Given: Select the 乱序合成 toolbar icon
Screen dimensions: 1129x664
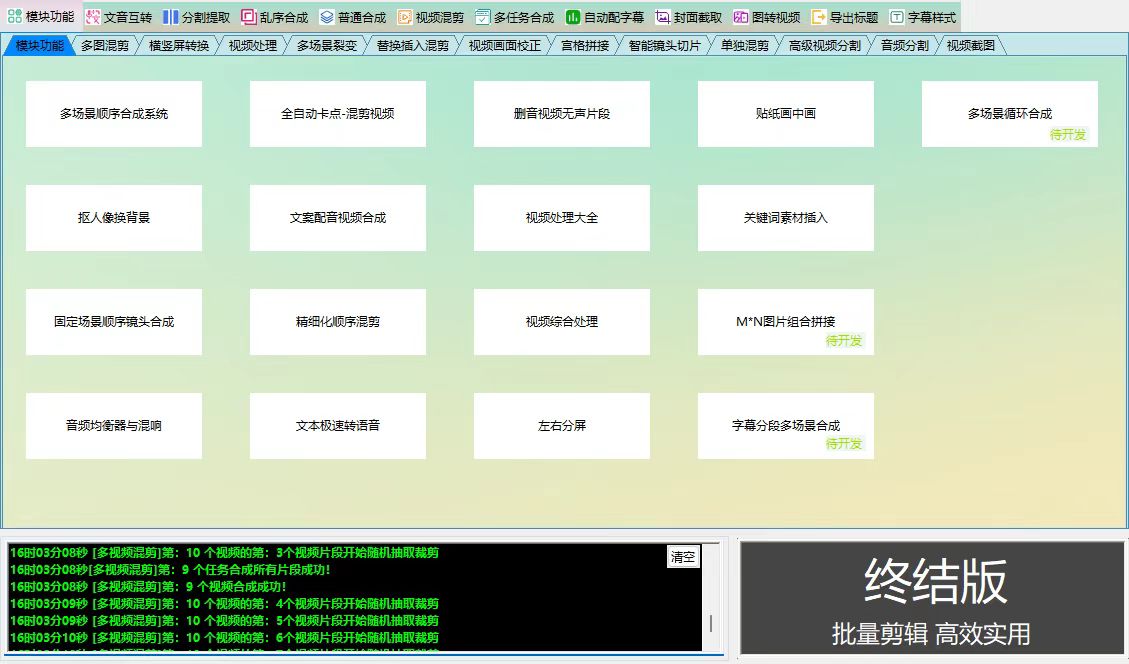Looking at the screenshot, I should [x=249, y=17].
